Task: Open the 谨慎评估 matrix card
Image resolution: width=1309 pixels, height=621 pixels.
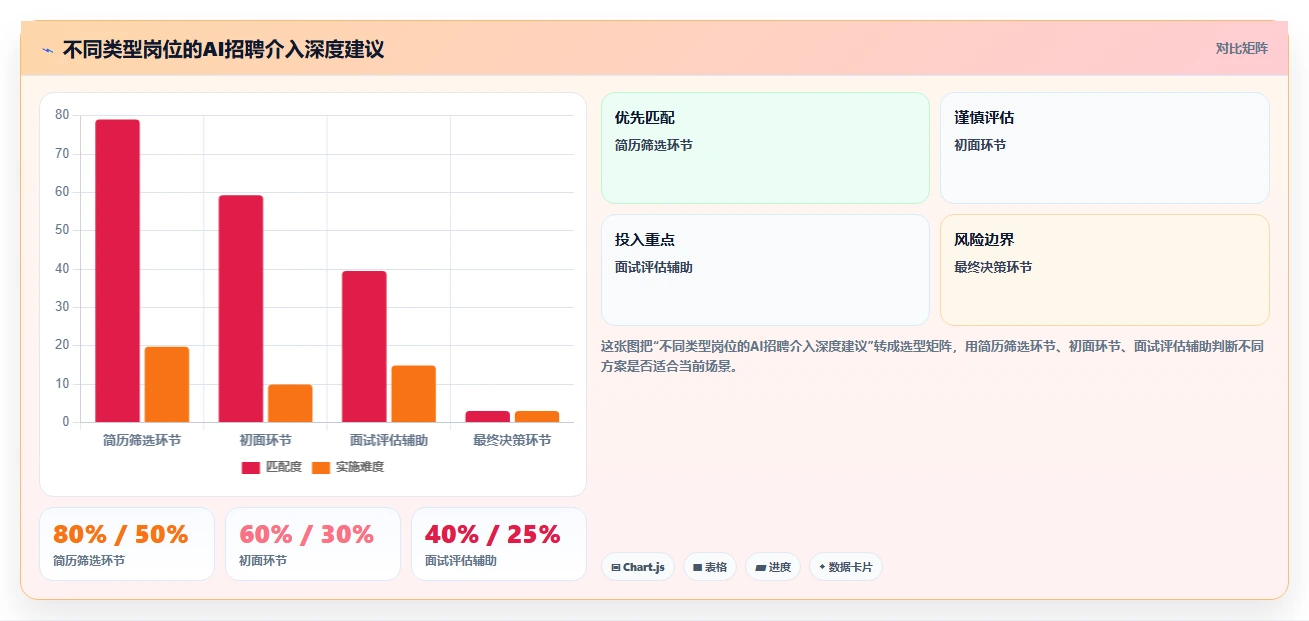Action: tap(1105, 148)
